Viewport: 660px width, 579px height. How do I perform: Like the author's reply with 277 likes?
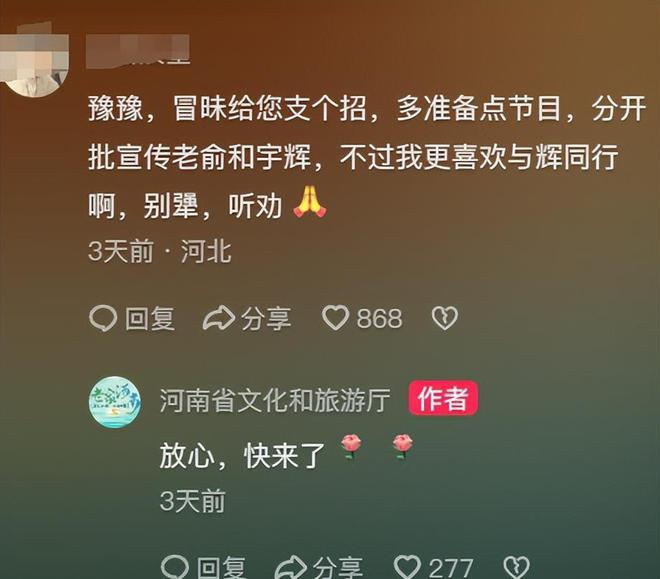point(407,567)
